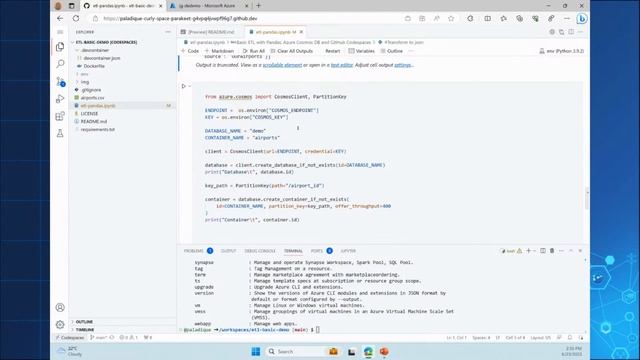The height and width of the screenshot is (360, 640).
Task: Open browser settings and more menu
Action: [x=567, y=18]
